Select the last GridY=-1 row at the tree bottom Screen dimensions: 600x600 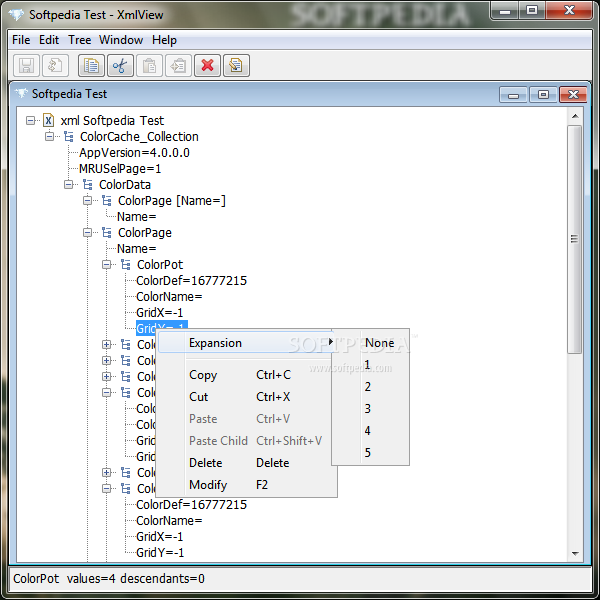coord(160,553)
